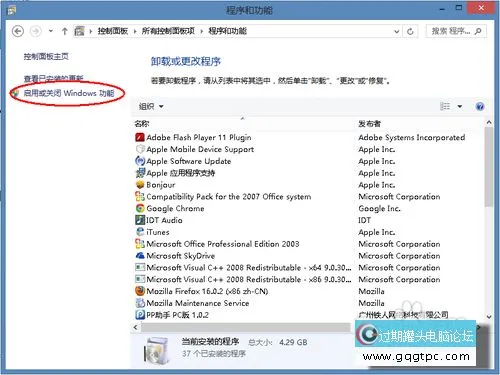Click the Bonjour package icon
Screen dimensions: 500x375
(140, 185)
